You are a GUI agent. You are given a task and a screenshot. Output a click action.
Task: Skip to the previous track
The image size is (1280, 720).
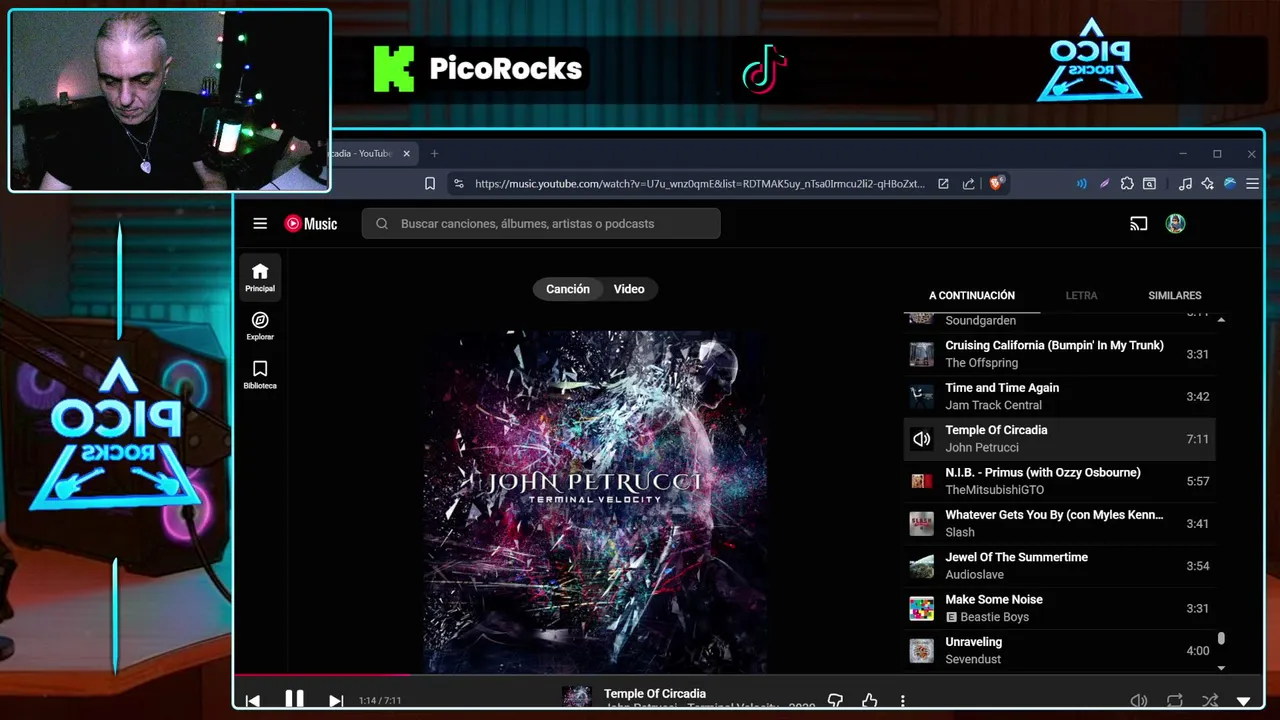coord(253,701)
